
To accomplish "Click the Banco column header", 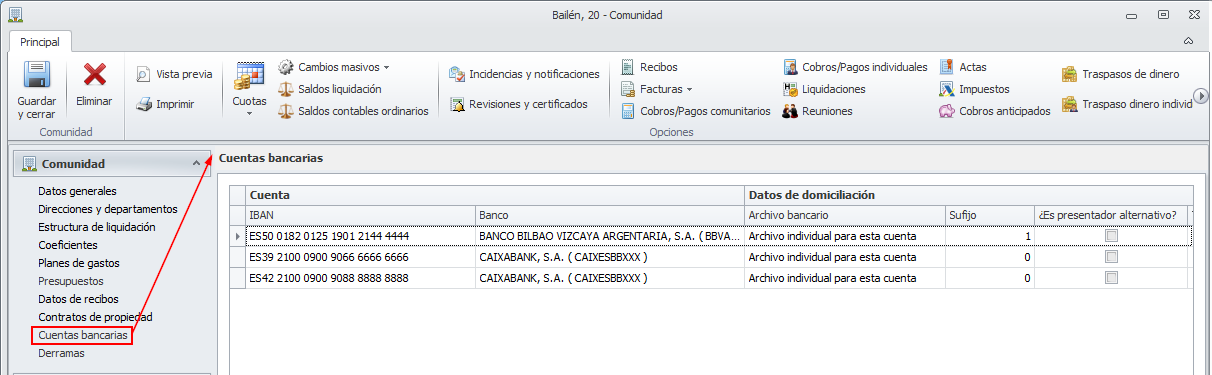I will point(610,215).
